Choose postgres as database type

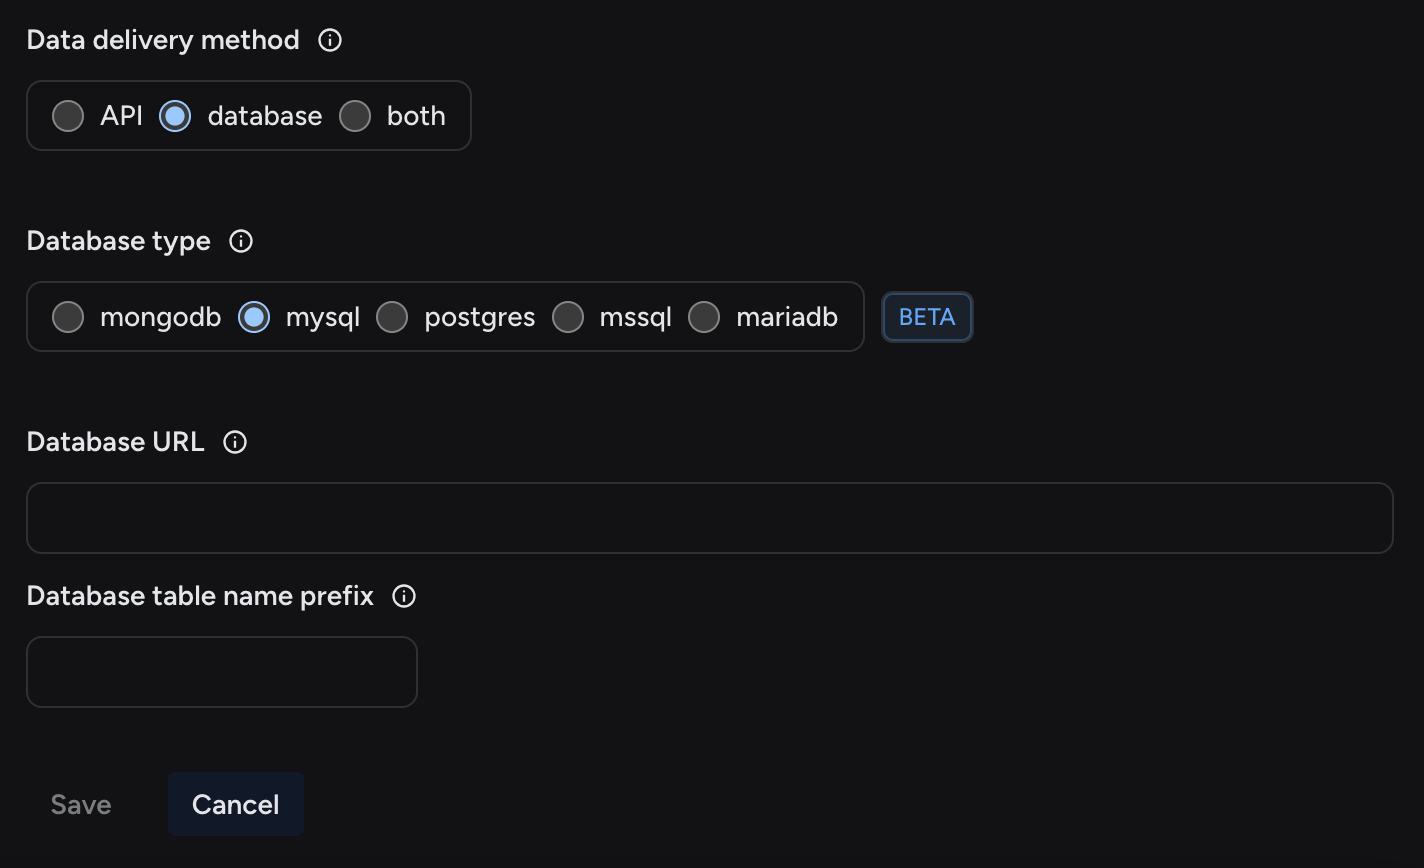tap(392, 317)
